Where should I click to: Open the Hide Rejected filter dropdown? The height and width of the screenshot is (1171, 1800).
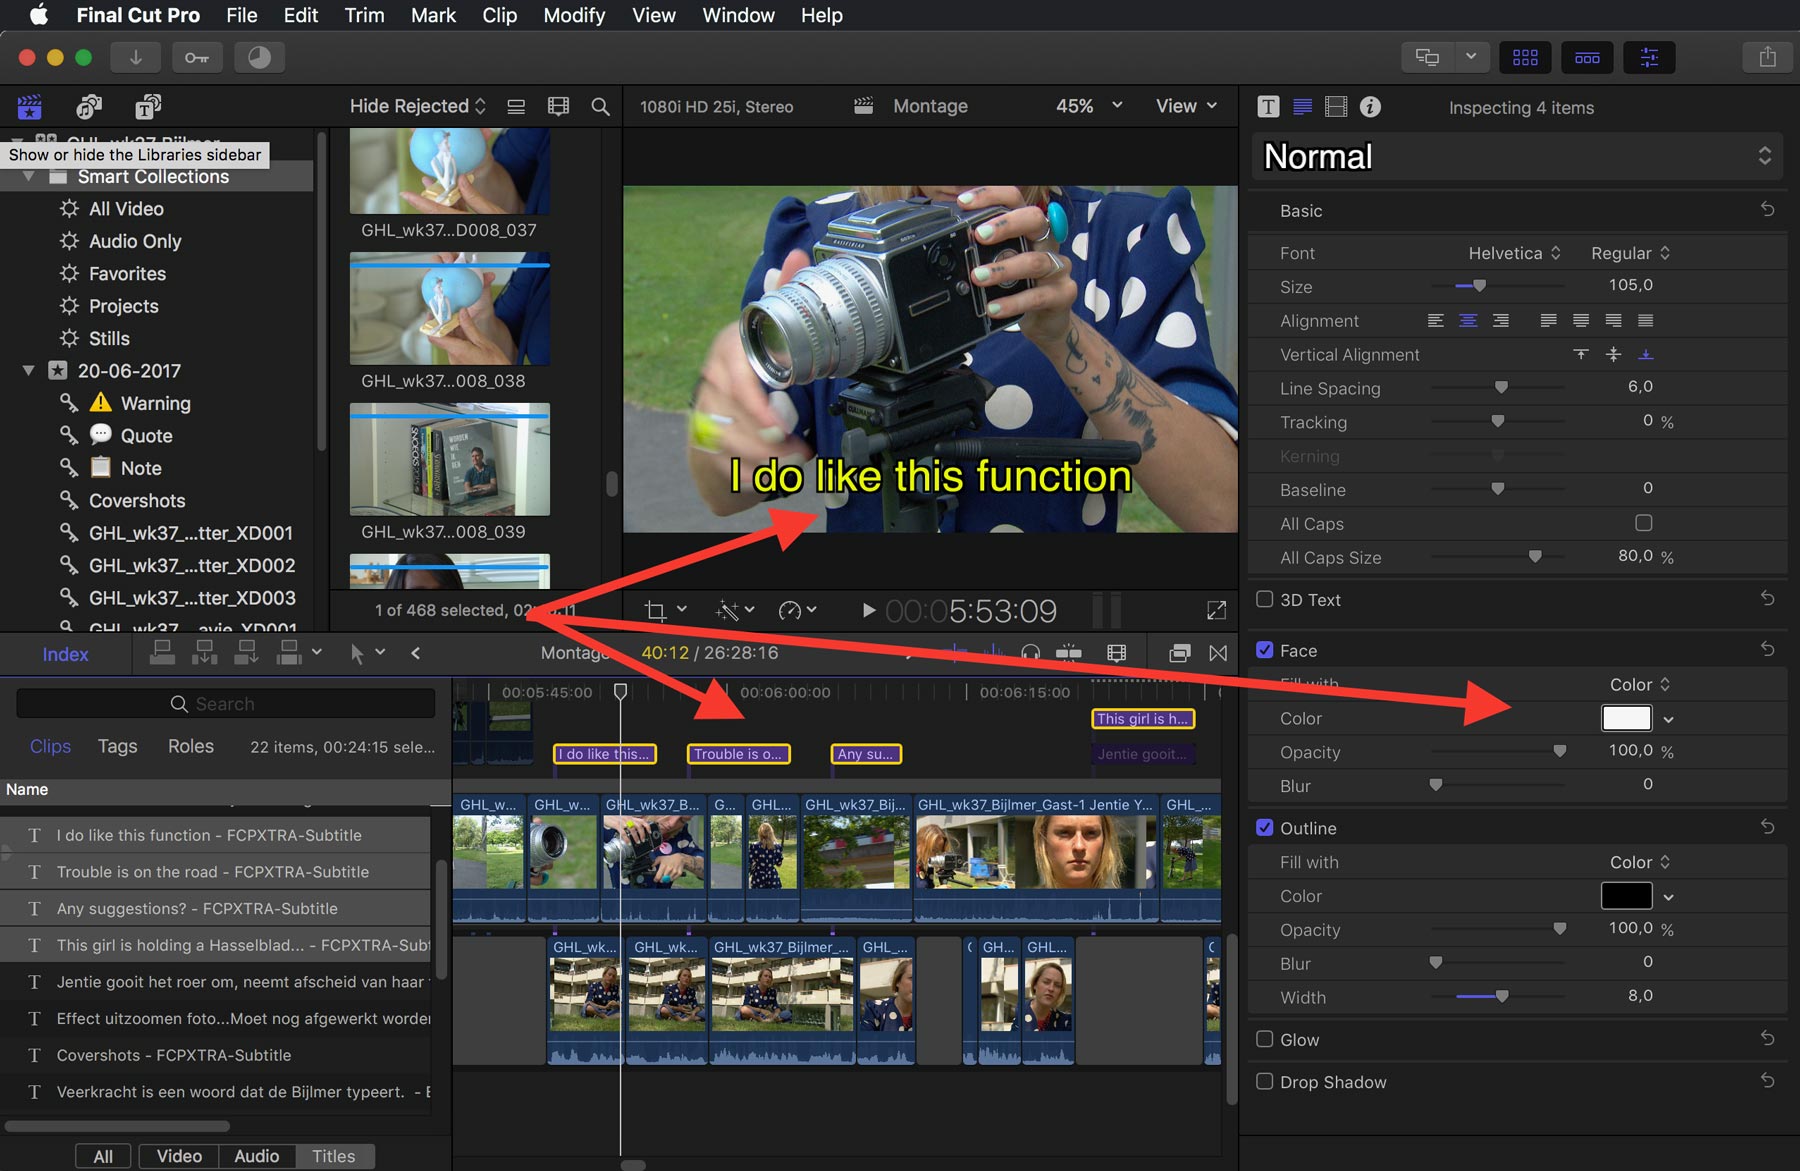pos(418,106)
